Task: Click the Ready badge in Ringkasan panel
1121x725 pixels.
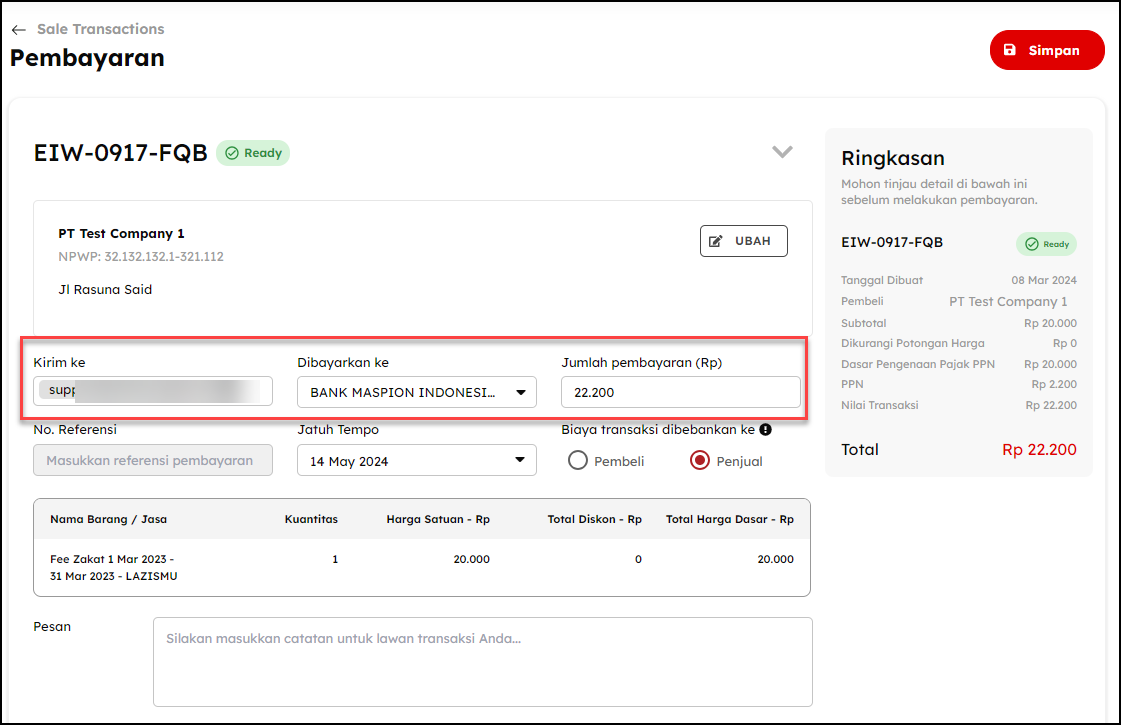Action: 1046,244
